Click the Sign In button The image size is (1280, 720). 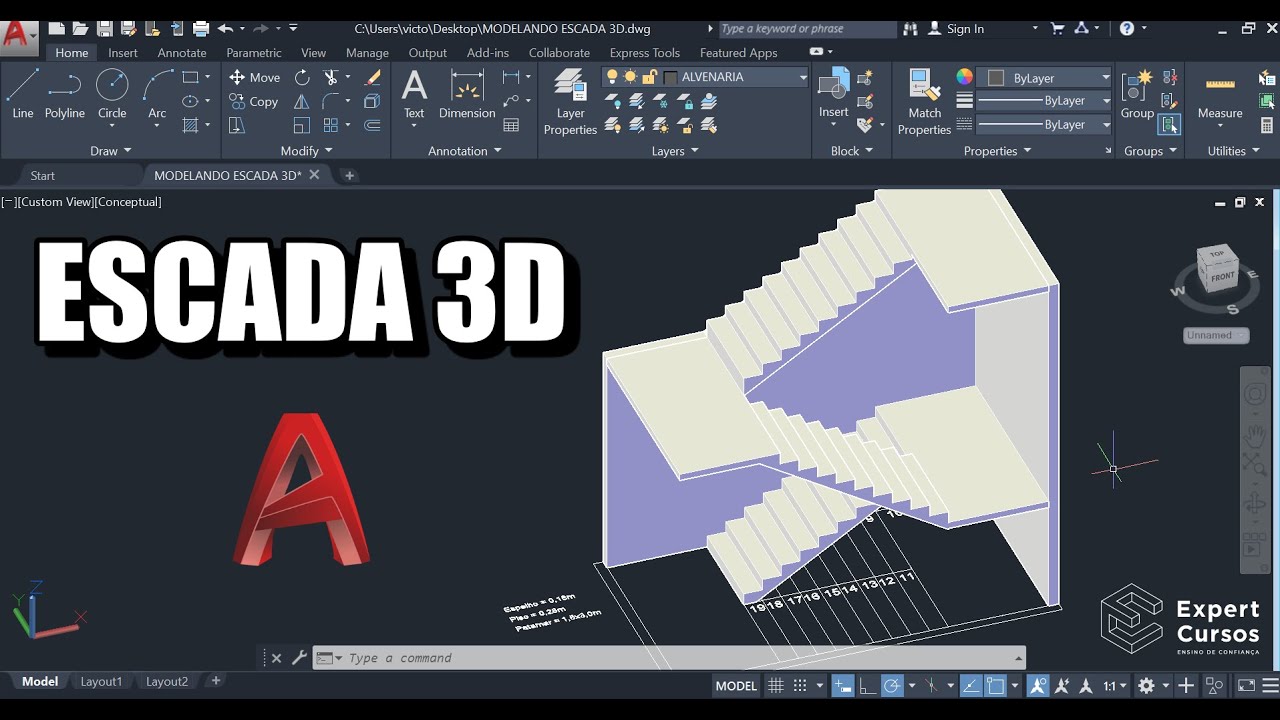point(956,29)
